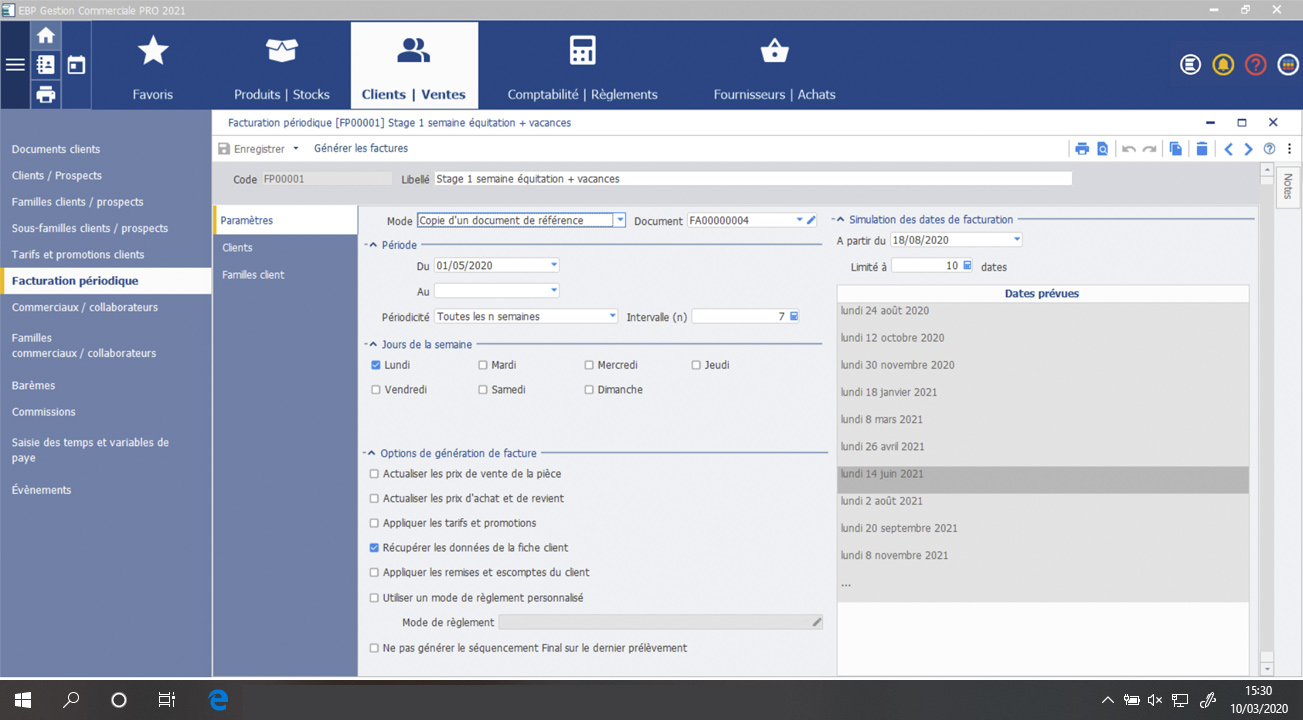1303x720 pixels.
Task: Open Windows Start menu
Action: coord(23,700)
